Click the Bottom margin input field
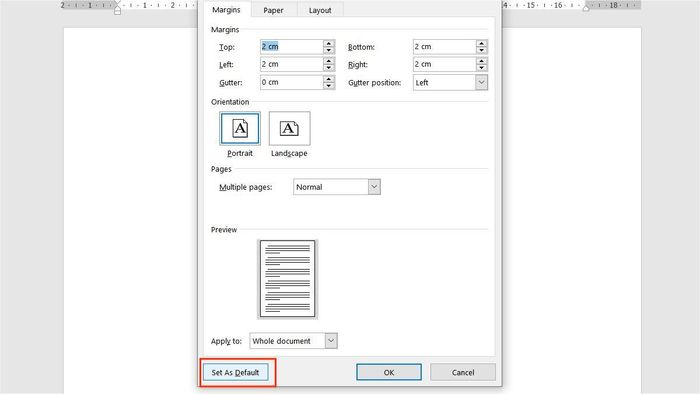Screen dimensions: 700x394 [x=444, y=46]
